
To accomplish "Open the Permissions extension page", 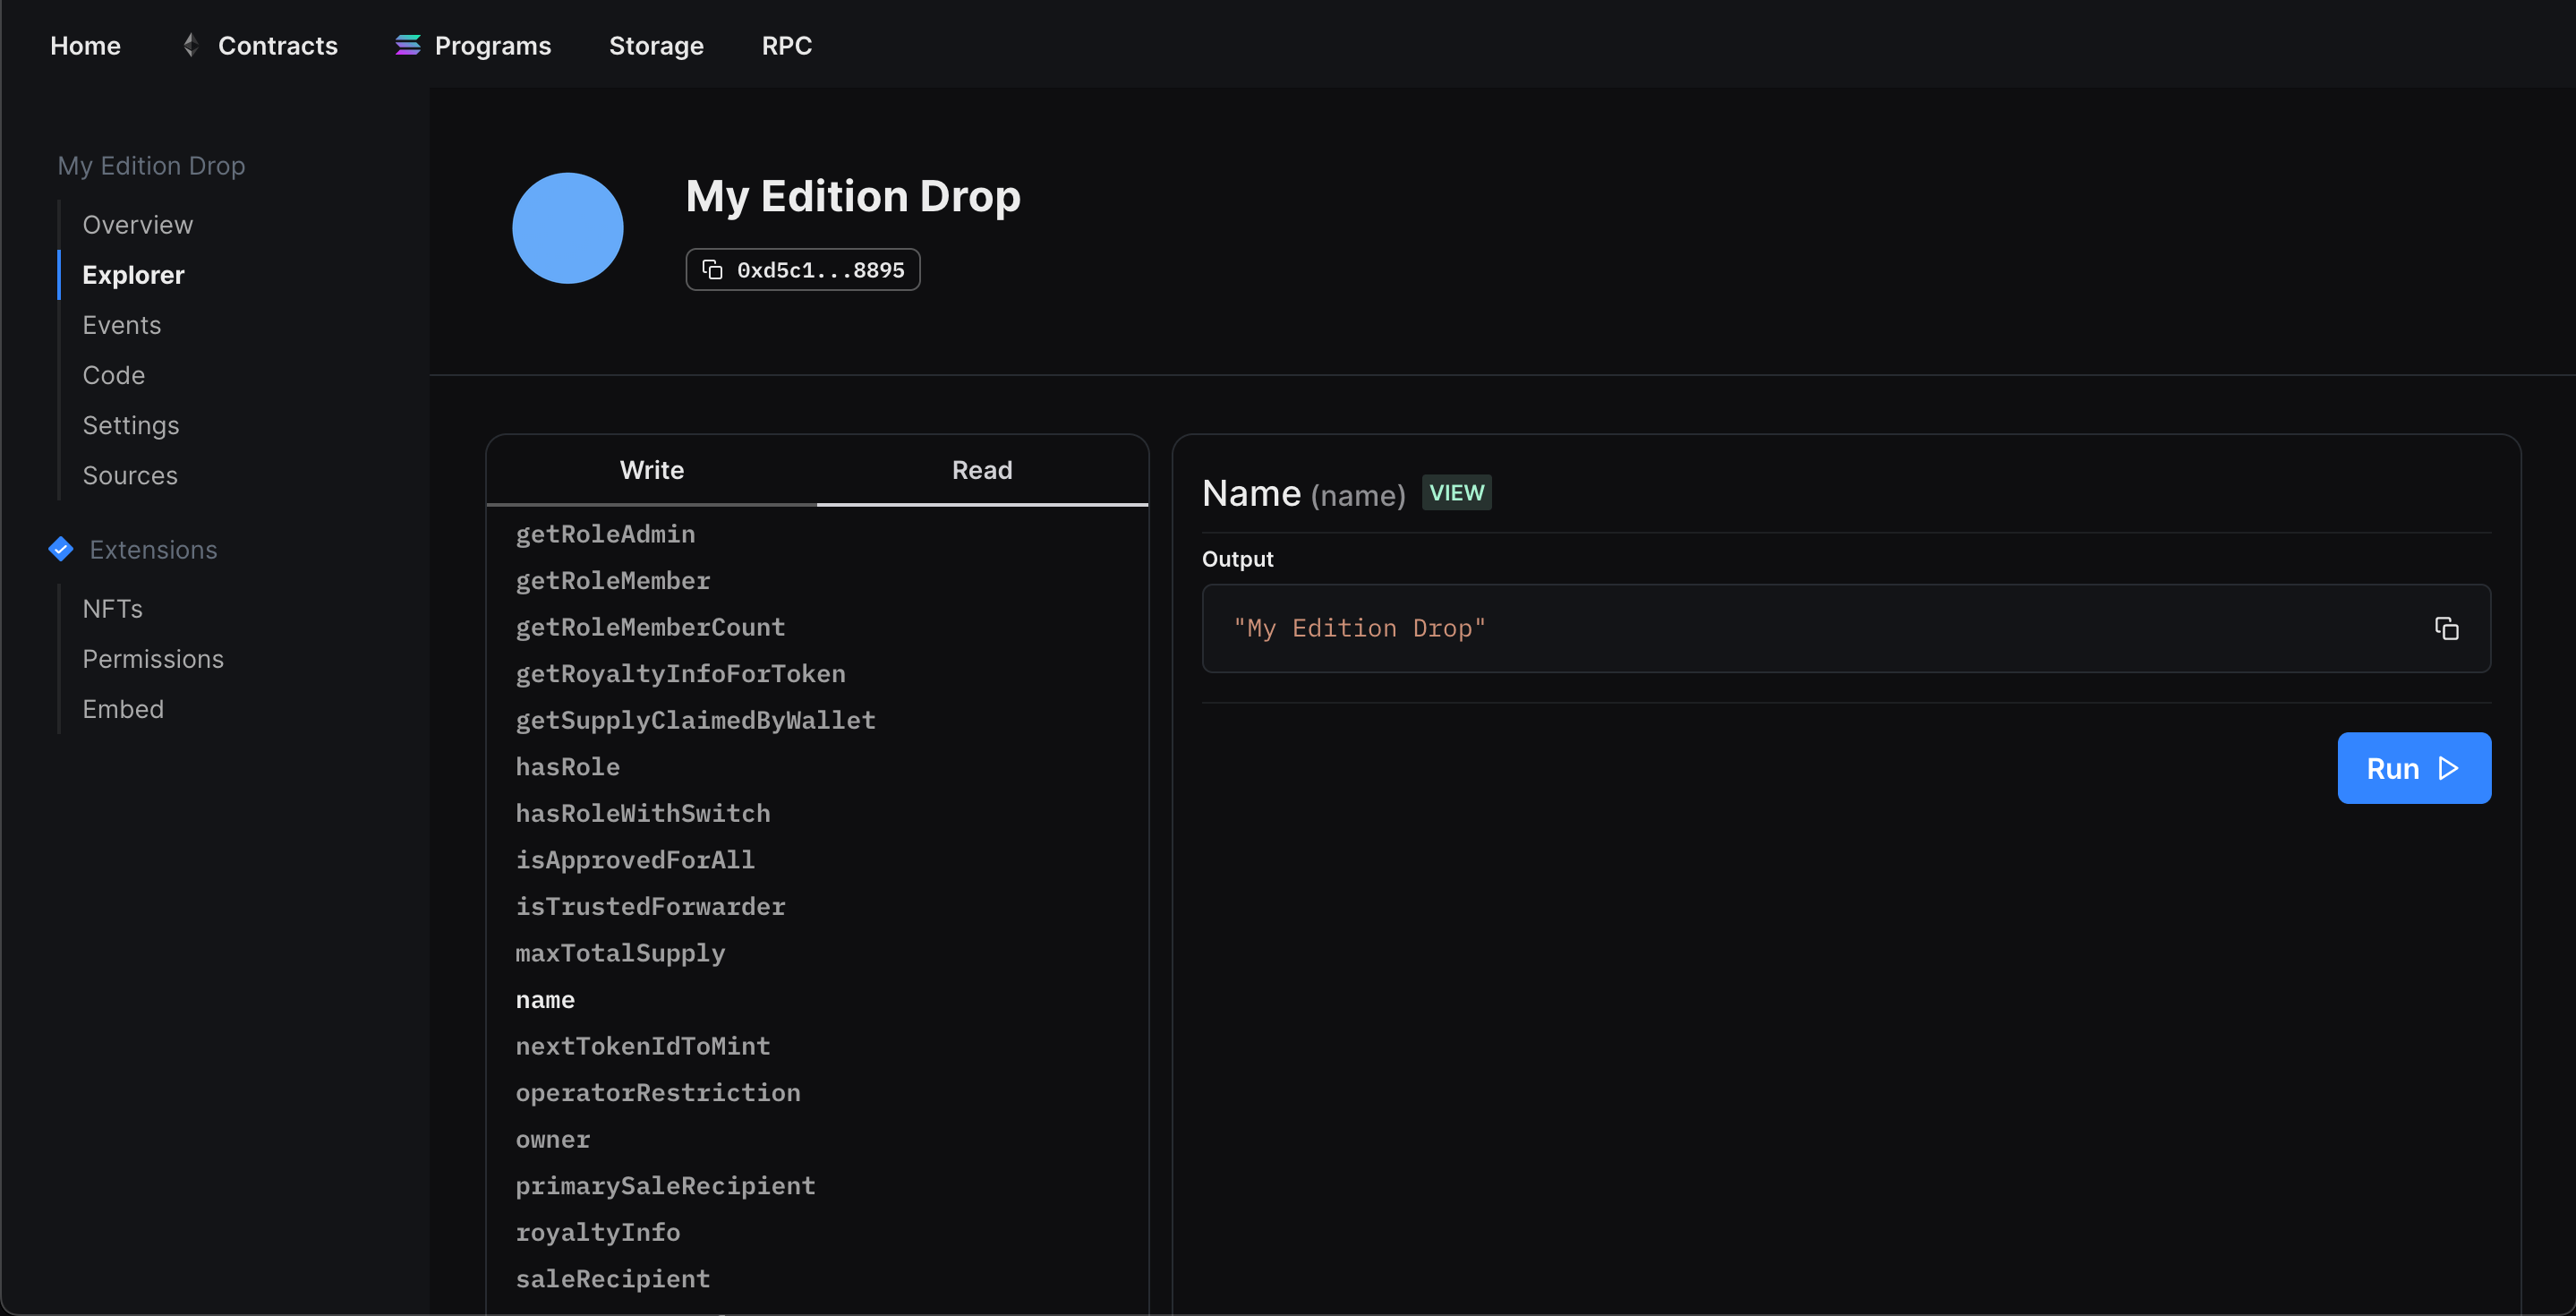I will pos(152,658).
